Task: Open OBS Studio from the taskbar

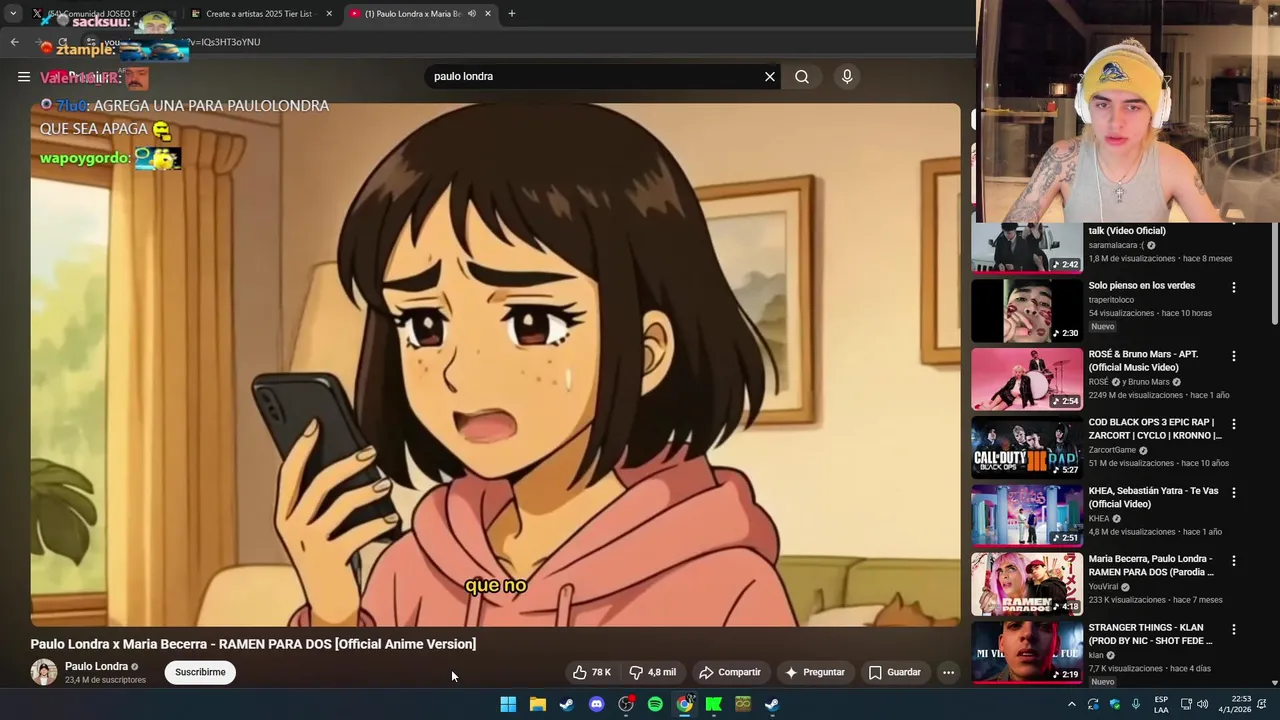Action: 626,704
